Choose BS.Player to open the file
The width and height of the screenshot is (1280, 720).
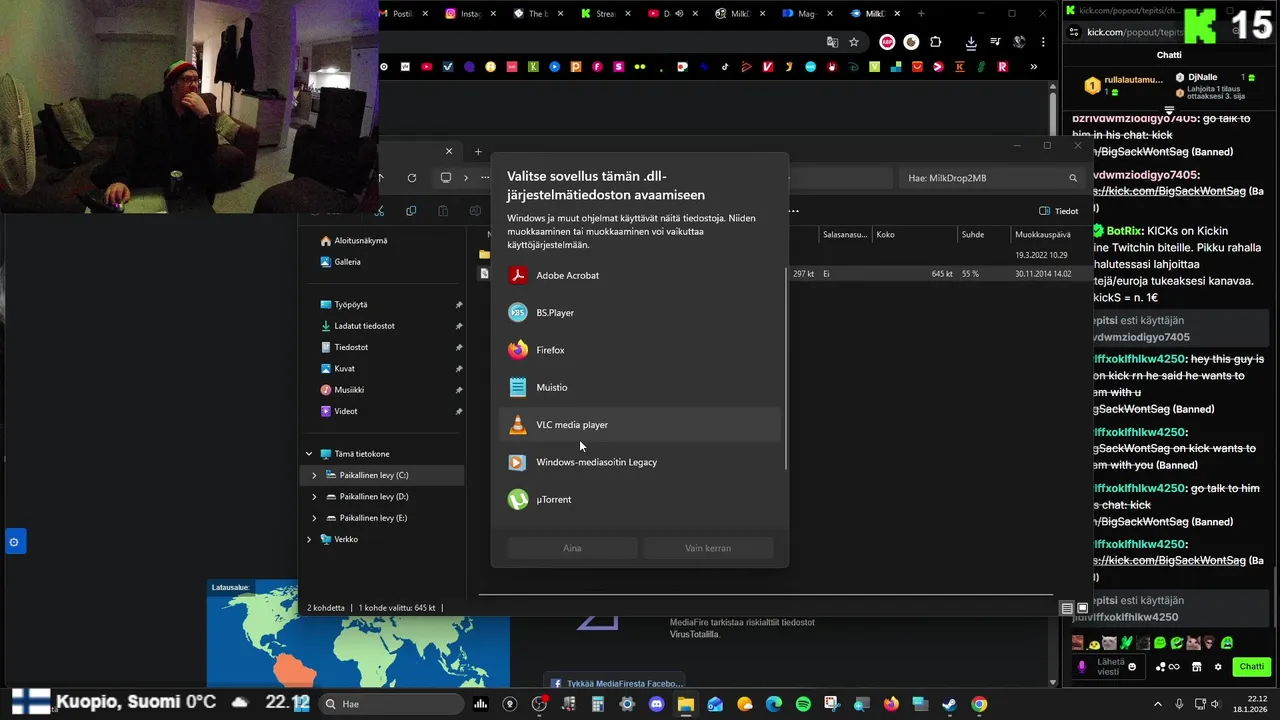tap(640, 313)
